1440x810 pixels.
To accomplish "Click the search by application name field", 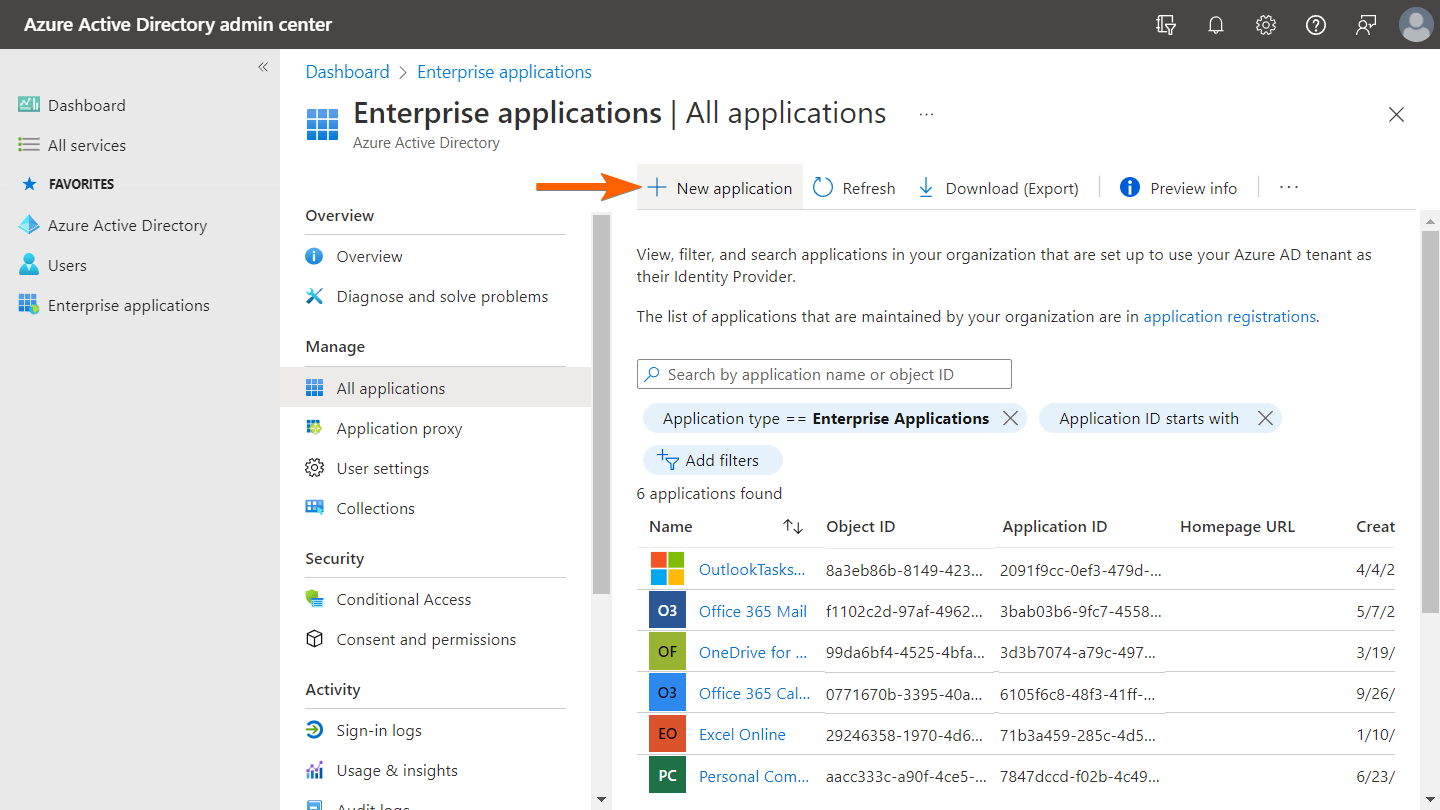I will click(824, 374).
